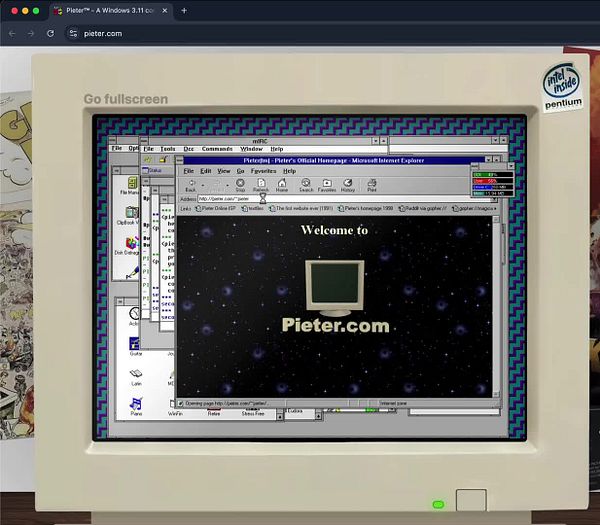The height and width of the screenshot is (525, 600).
Task: Click the green CPU meter bar
Action: [x=493, y=175]
